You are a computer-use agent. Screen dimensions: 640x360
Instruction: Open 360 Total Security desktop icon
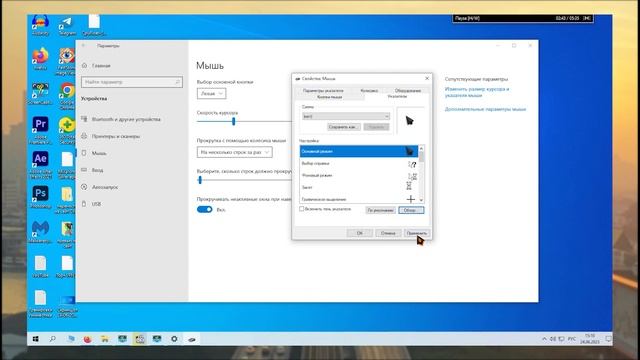coord(67,130)
